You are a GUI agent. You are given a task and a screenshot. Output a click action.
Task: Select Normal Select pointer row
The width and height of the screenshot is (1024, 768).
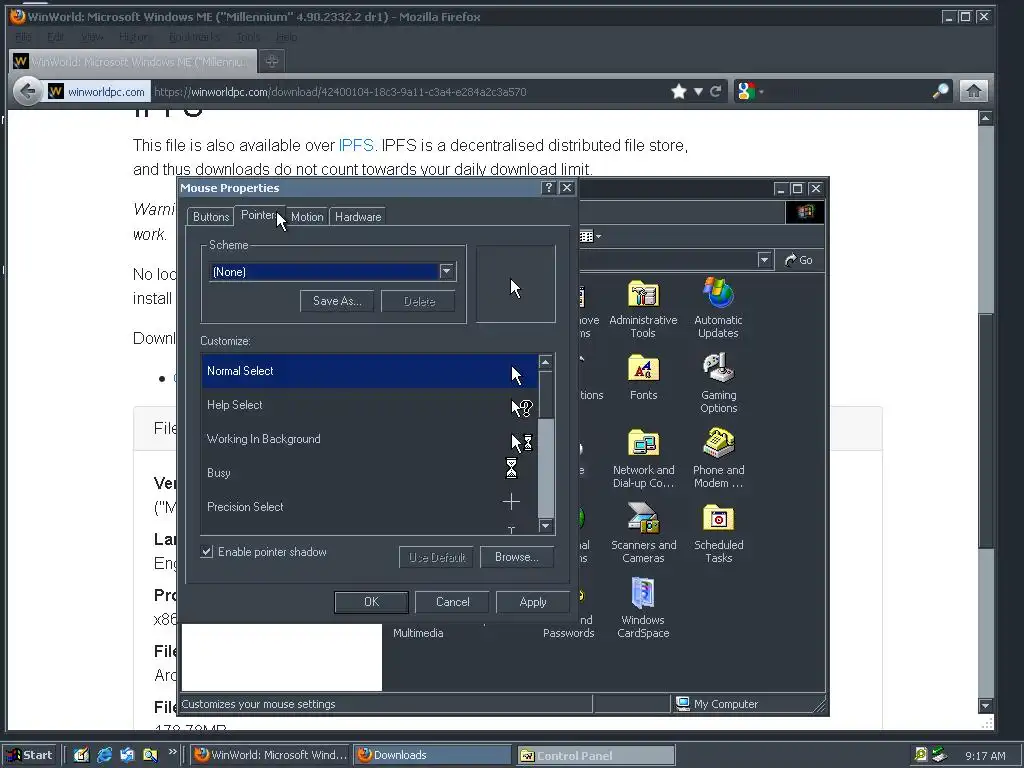coord(370,371)
